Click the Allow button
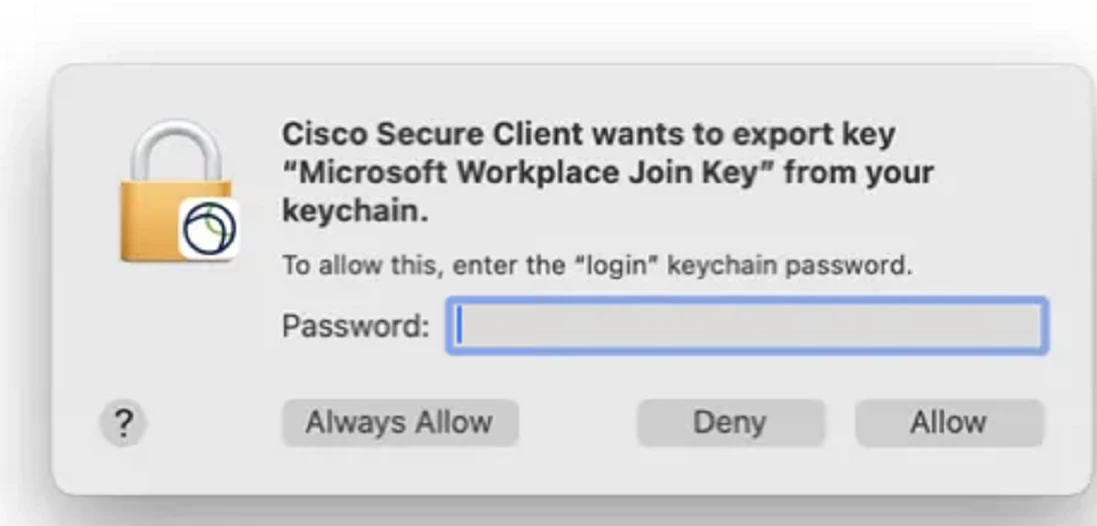 (949, 422)
